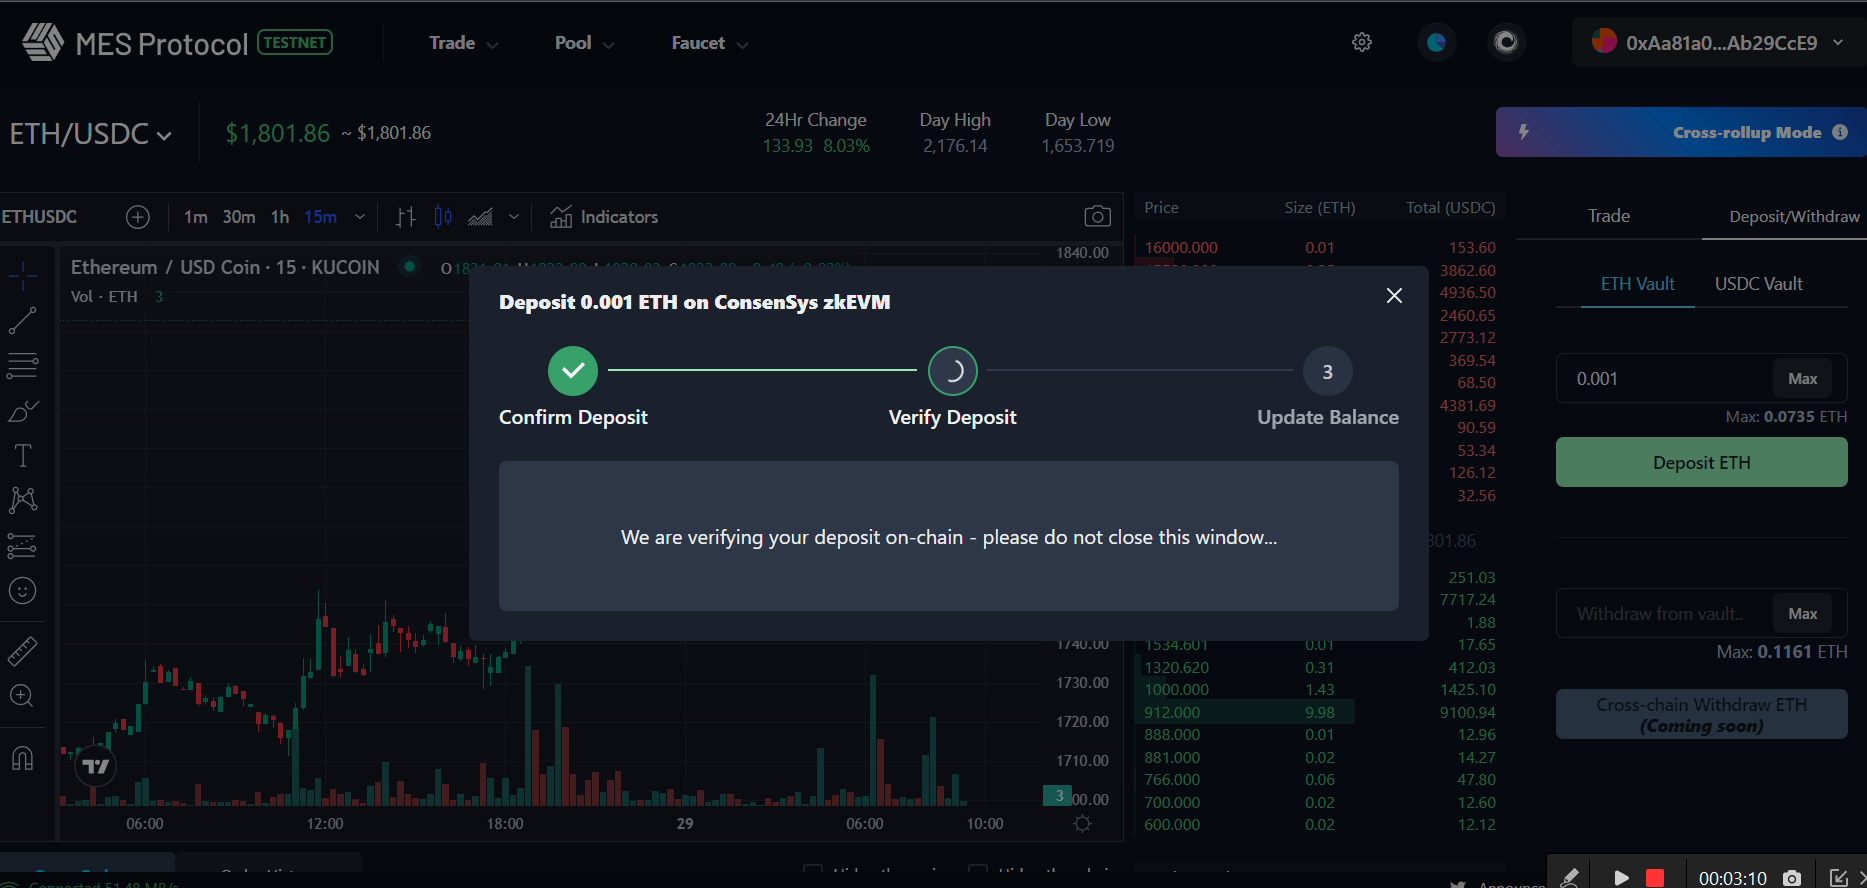Open the Faucet dropdown menu
The image size is (1867, 888).
(x=710, y=43)
